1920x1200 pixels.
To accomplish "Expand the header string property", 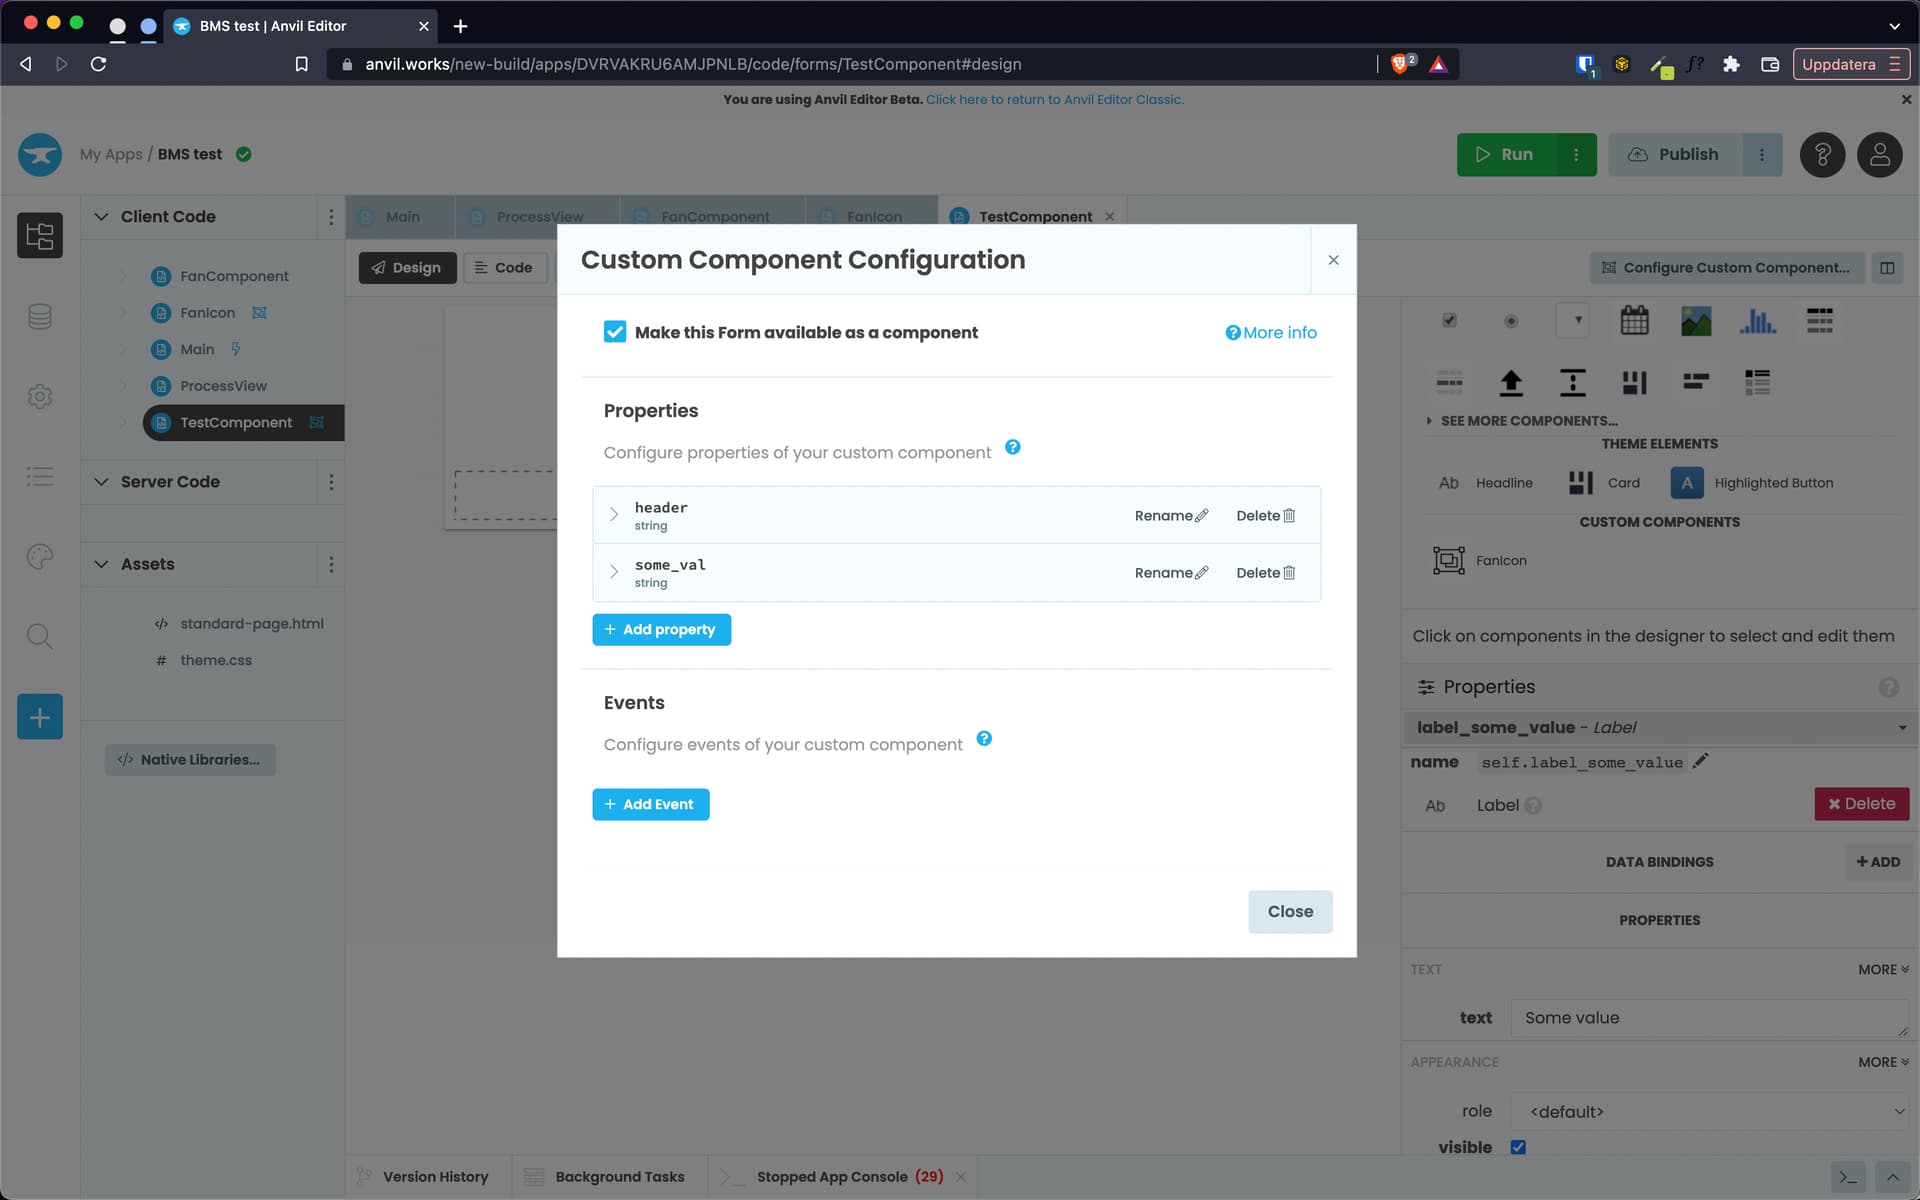I will click(614, 514).
